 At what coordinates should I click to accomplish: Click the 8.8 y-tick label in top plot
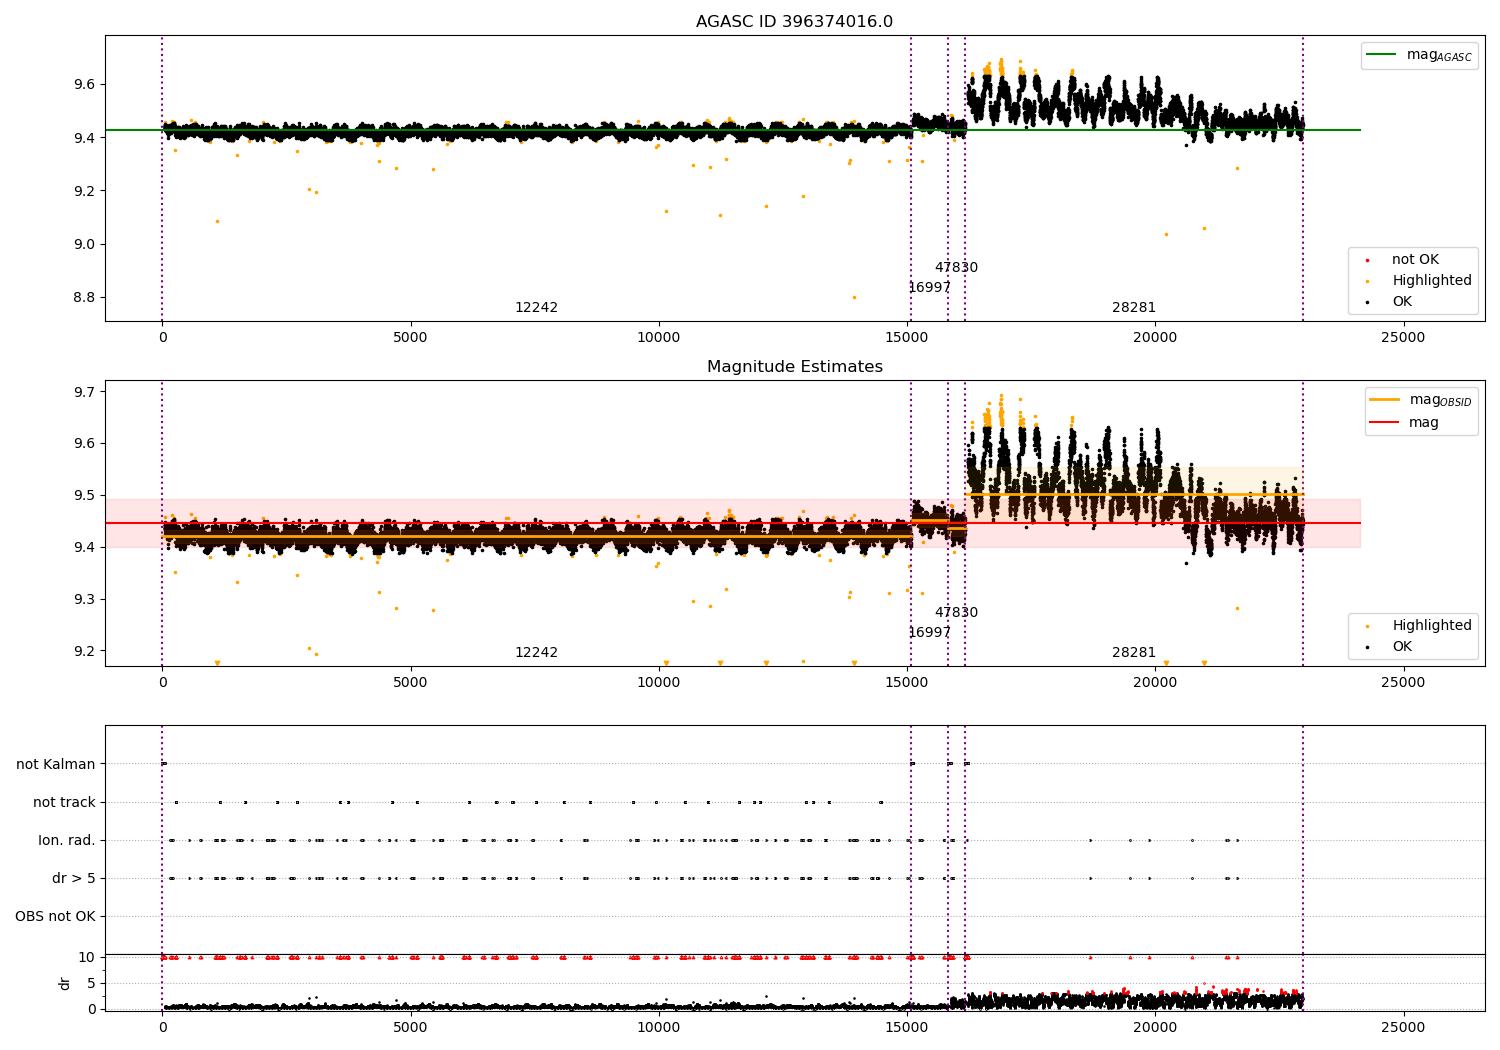[85, 298]
